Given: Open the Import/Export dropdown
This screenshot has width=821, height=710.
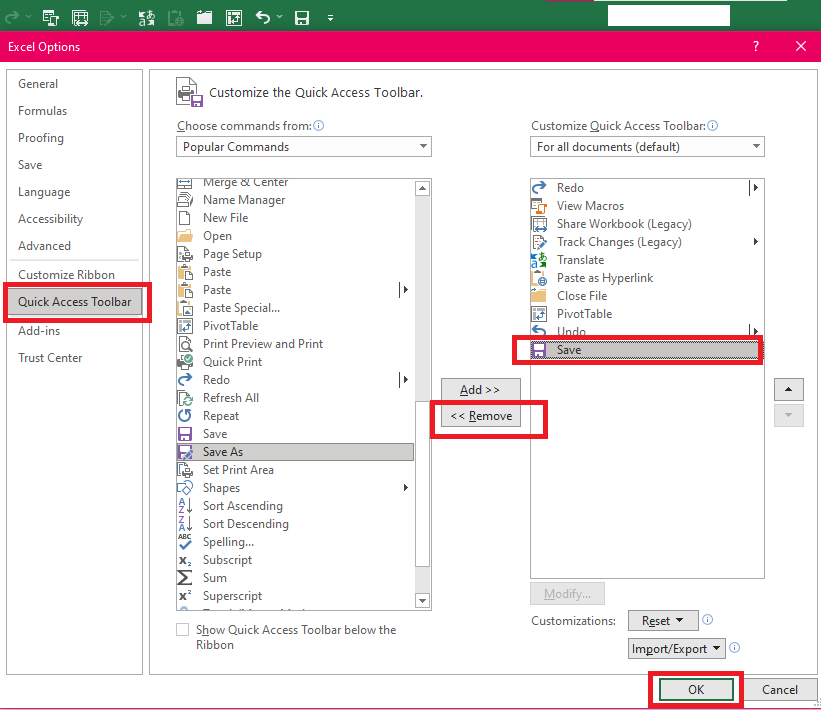Looking at the screenshot, I should 676,649.
